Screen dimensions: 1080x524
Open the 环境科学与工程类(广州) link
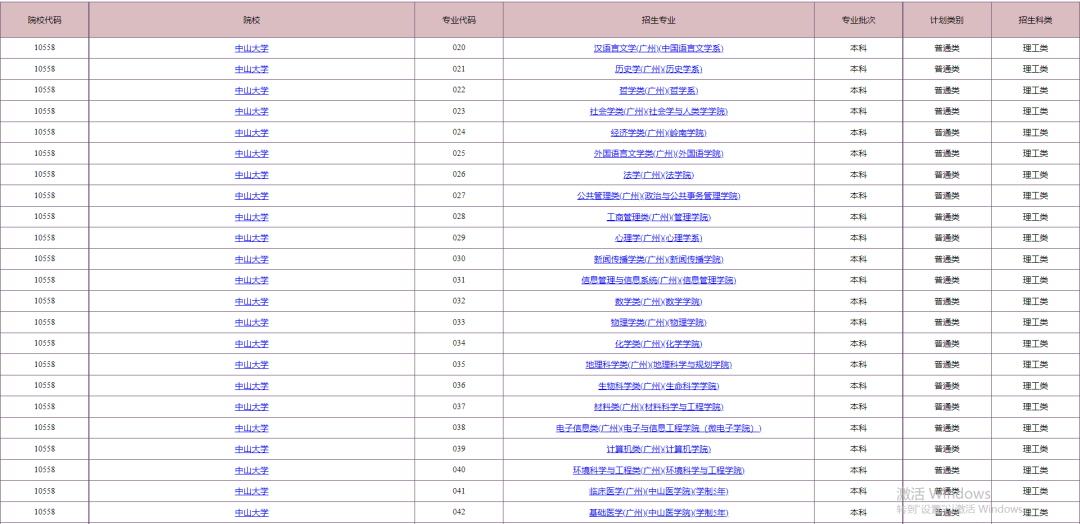pyautogui.click(x=658, y=470)
